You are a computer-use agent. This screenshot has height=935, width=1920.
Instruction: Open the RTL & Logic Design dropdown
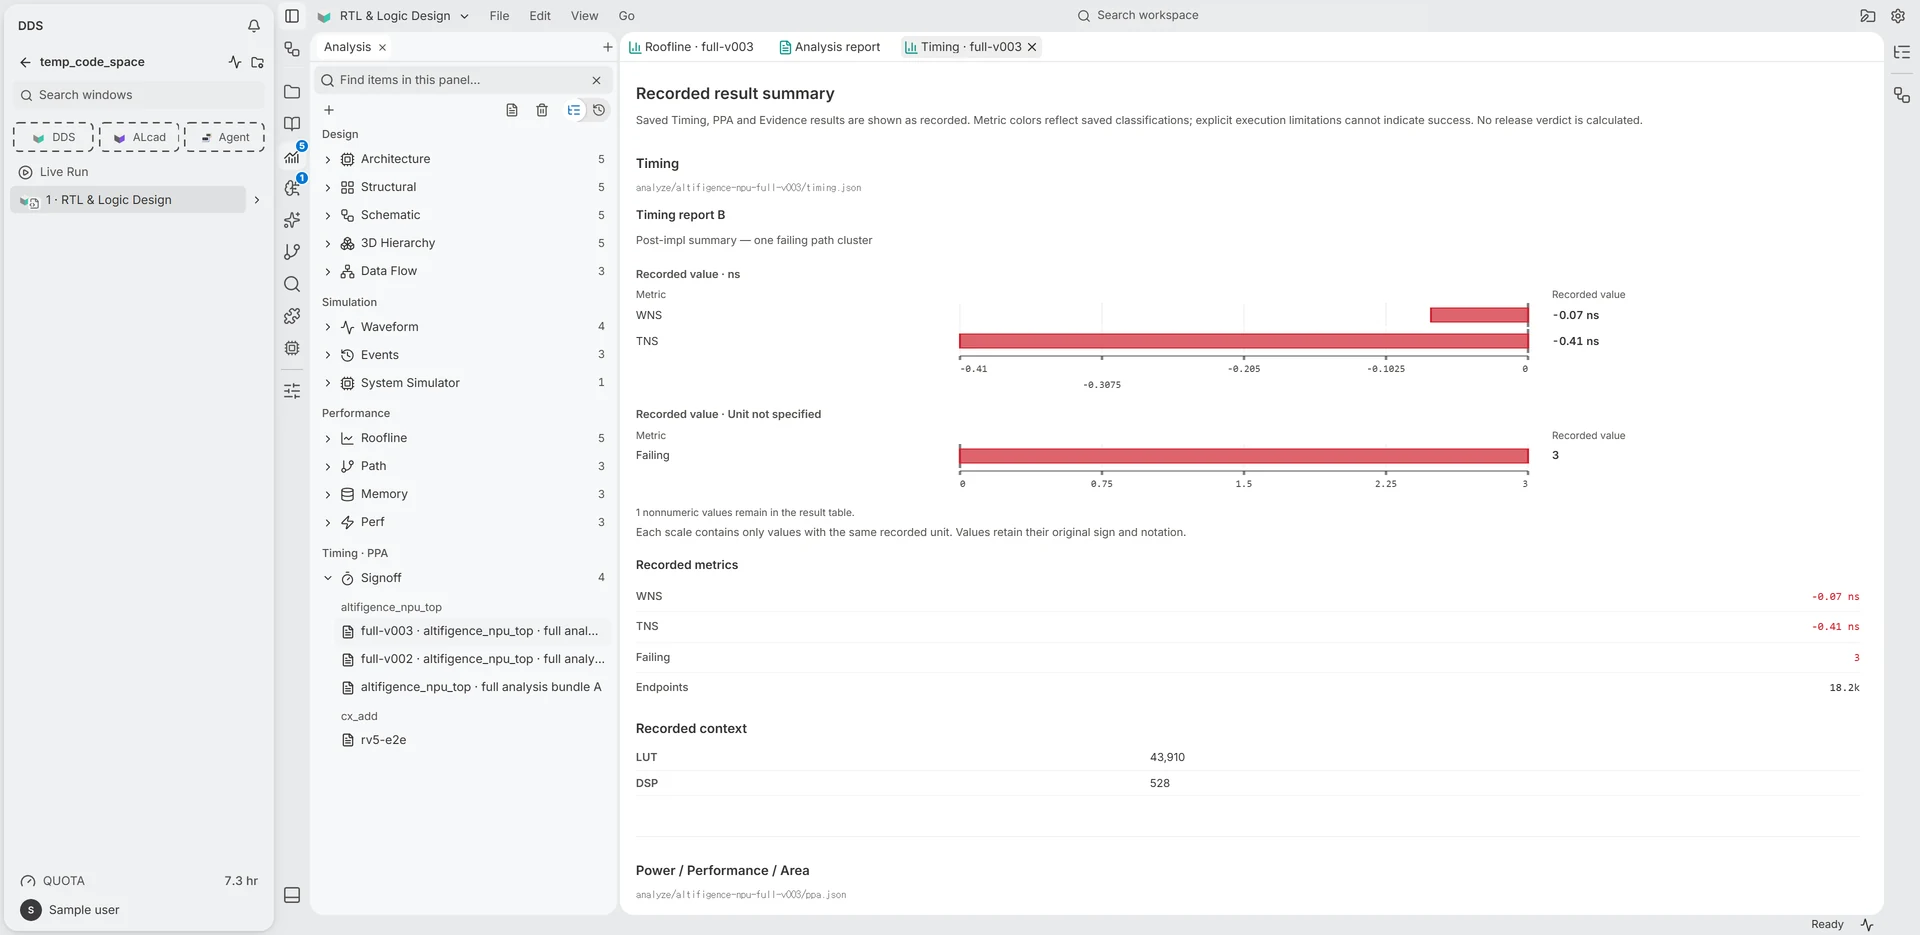[x=394, y=16]
